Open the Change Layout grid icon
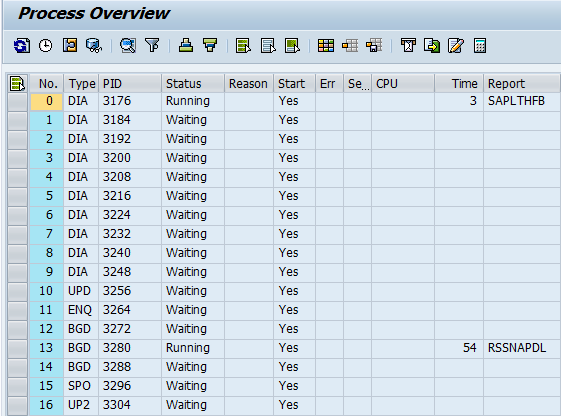Viewport: 561px width, 416px height. click(326, 46)
